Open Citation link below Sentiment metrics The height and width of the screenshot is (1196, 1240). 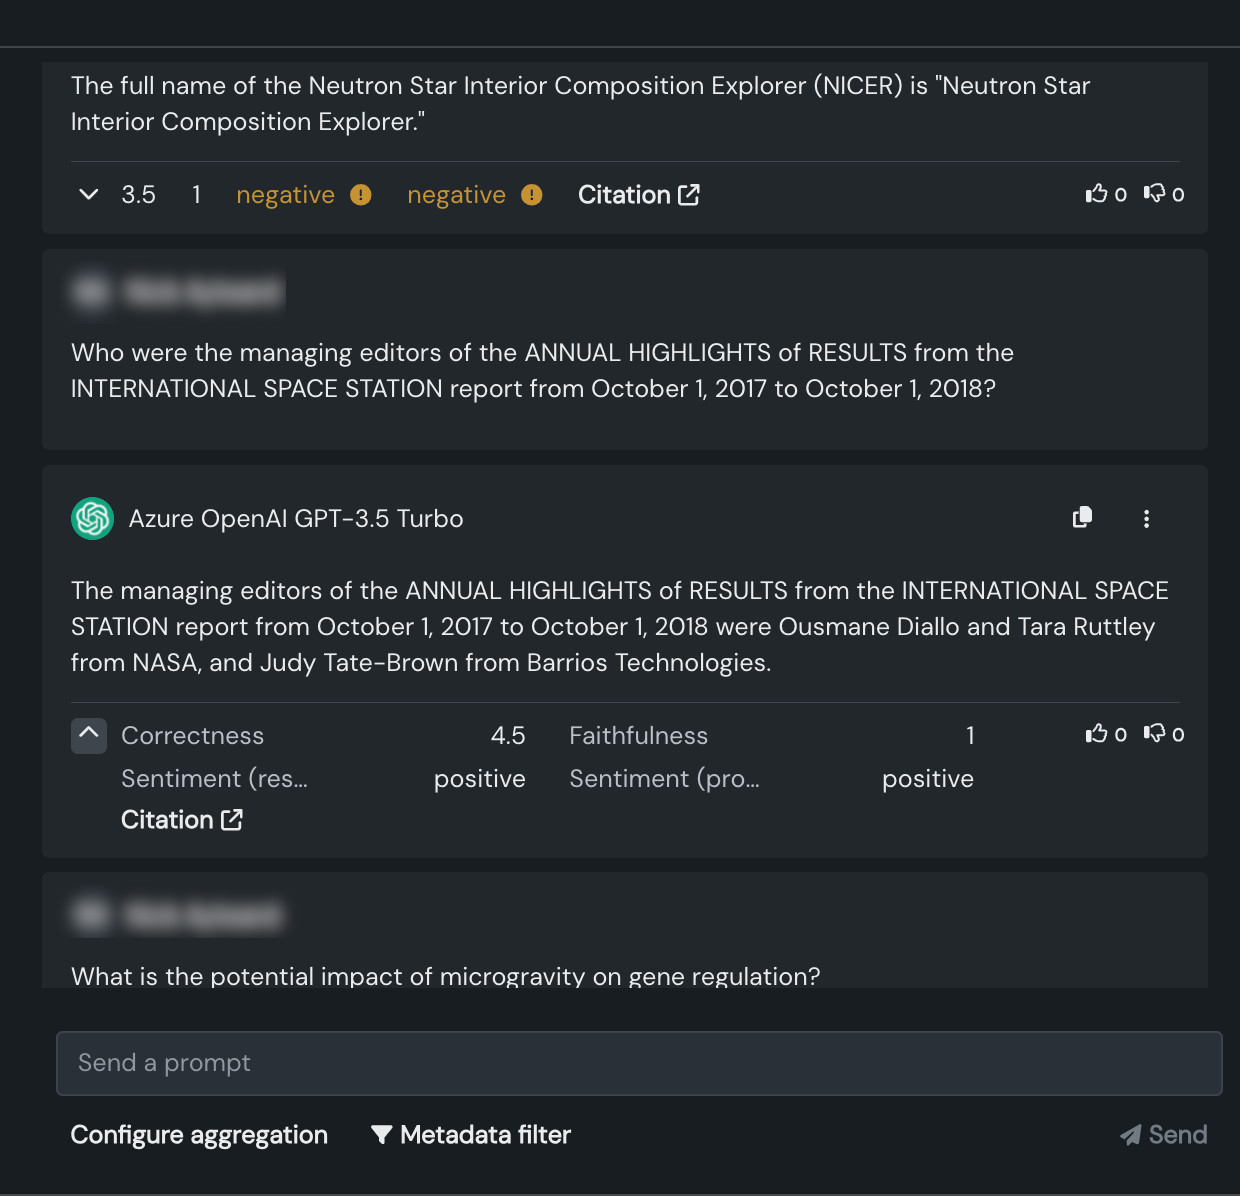coord(181,820)
